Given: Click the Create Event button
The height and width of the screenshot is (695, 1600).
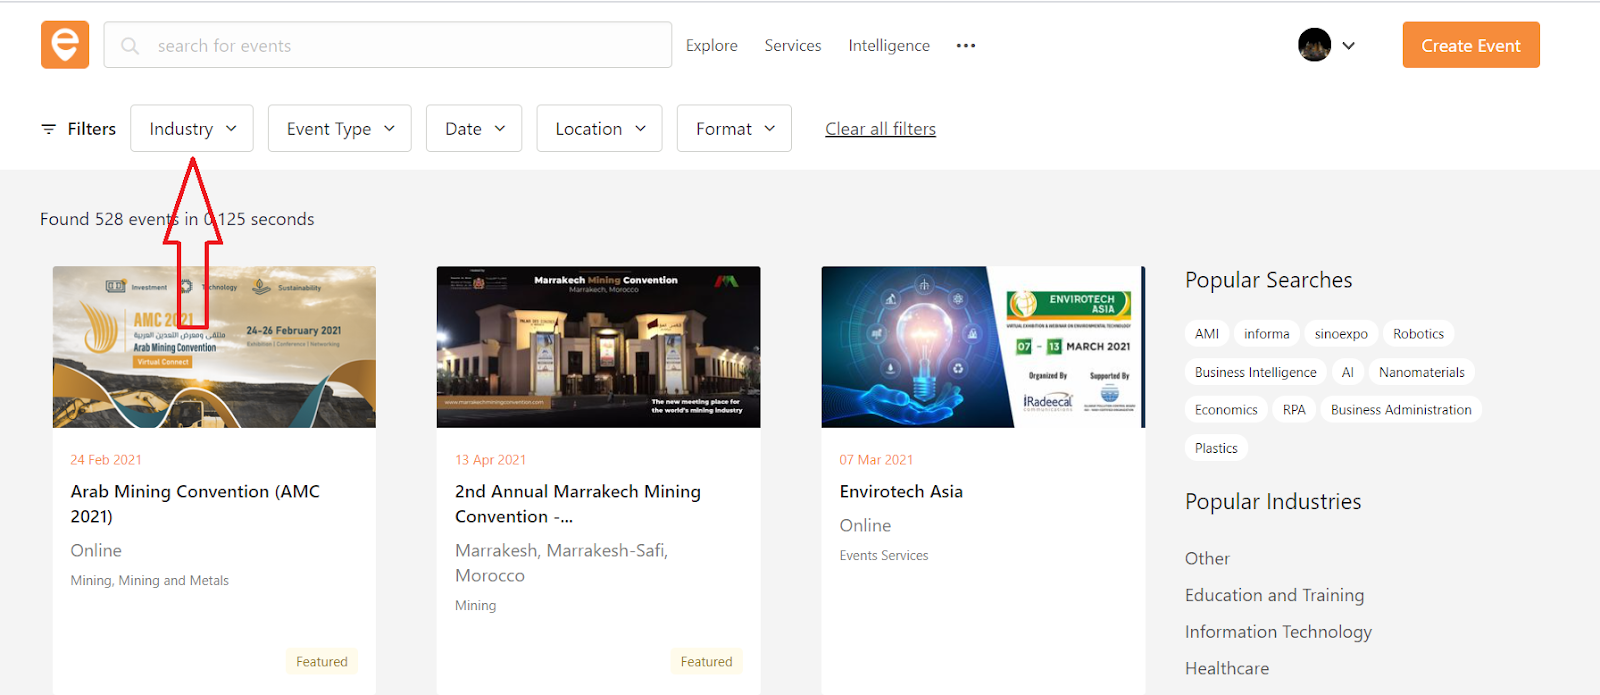Looking at the screenshot, I should [1471, 45].
